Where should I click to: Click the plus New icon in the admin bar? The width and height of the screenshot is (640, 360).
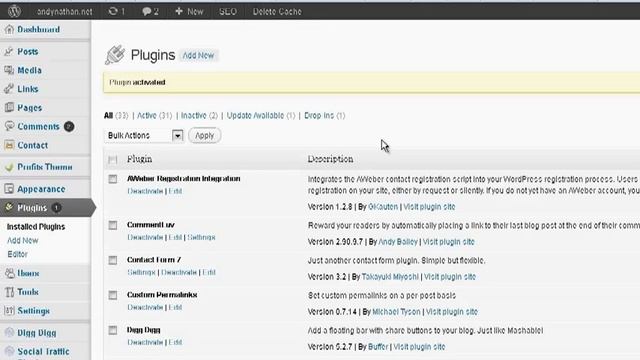[x=179, y=11]
